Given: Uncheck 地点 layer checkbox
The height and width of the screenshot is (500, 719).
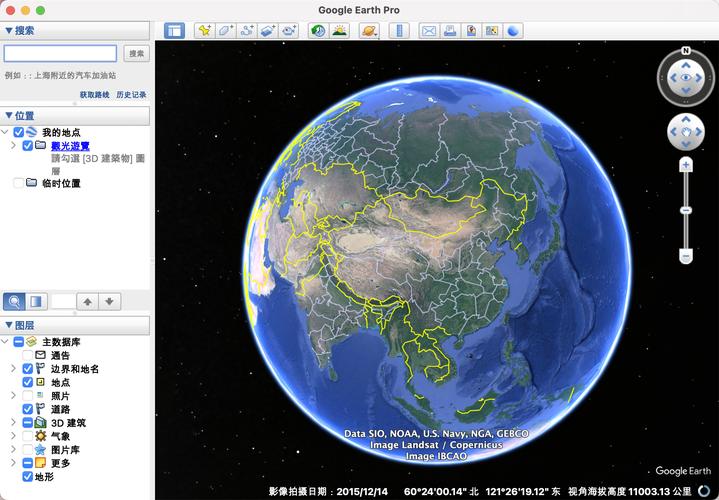Looking at the screenshot, I should tap(28, 382).
